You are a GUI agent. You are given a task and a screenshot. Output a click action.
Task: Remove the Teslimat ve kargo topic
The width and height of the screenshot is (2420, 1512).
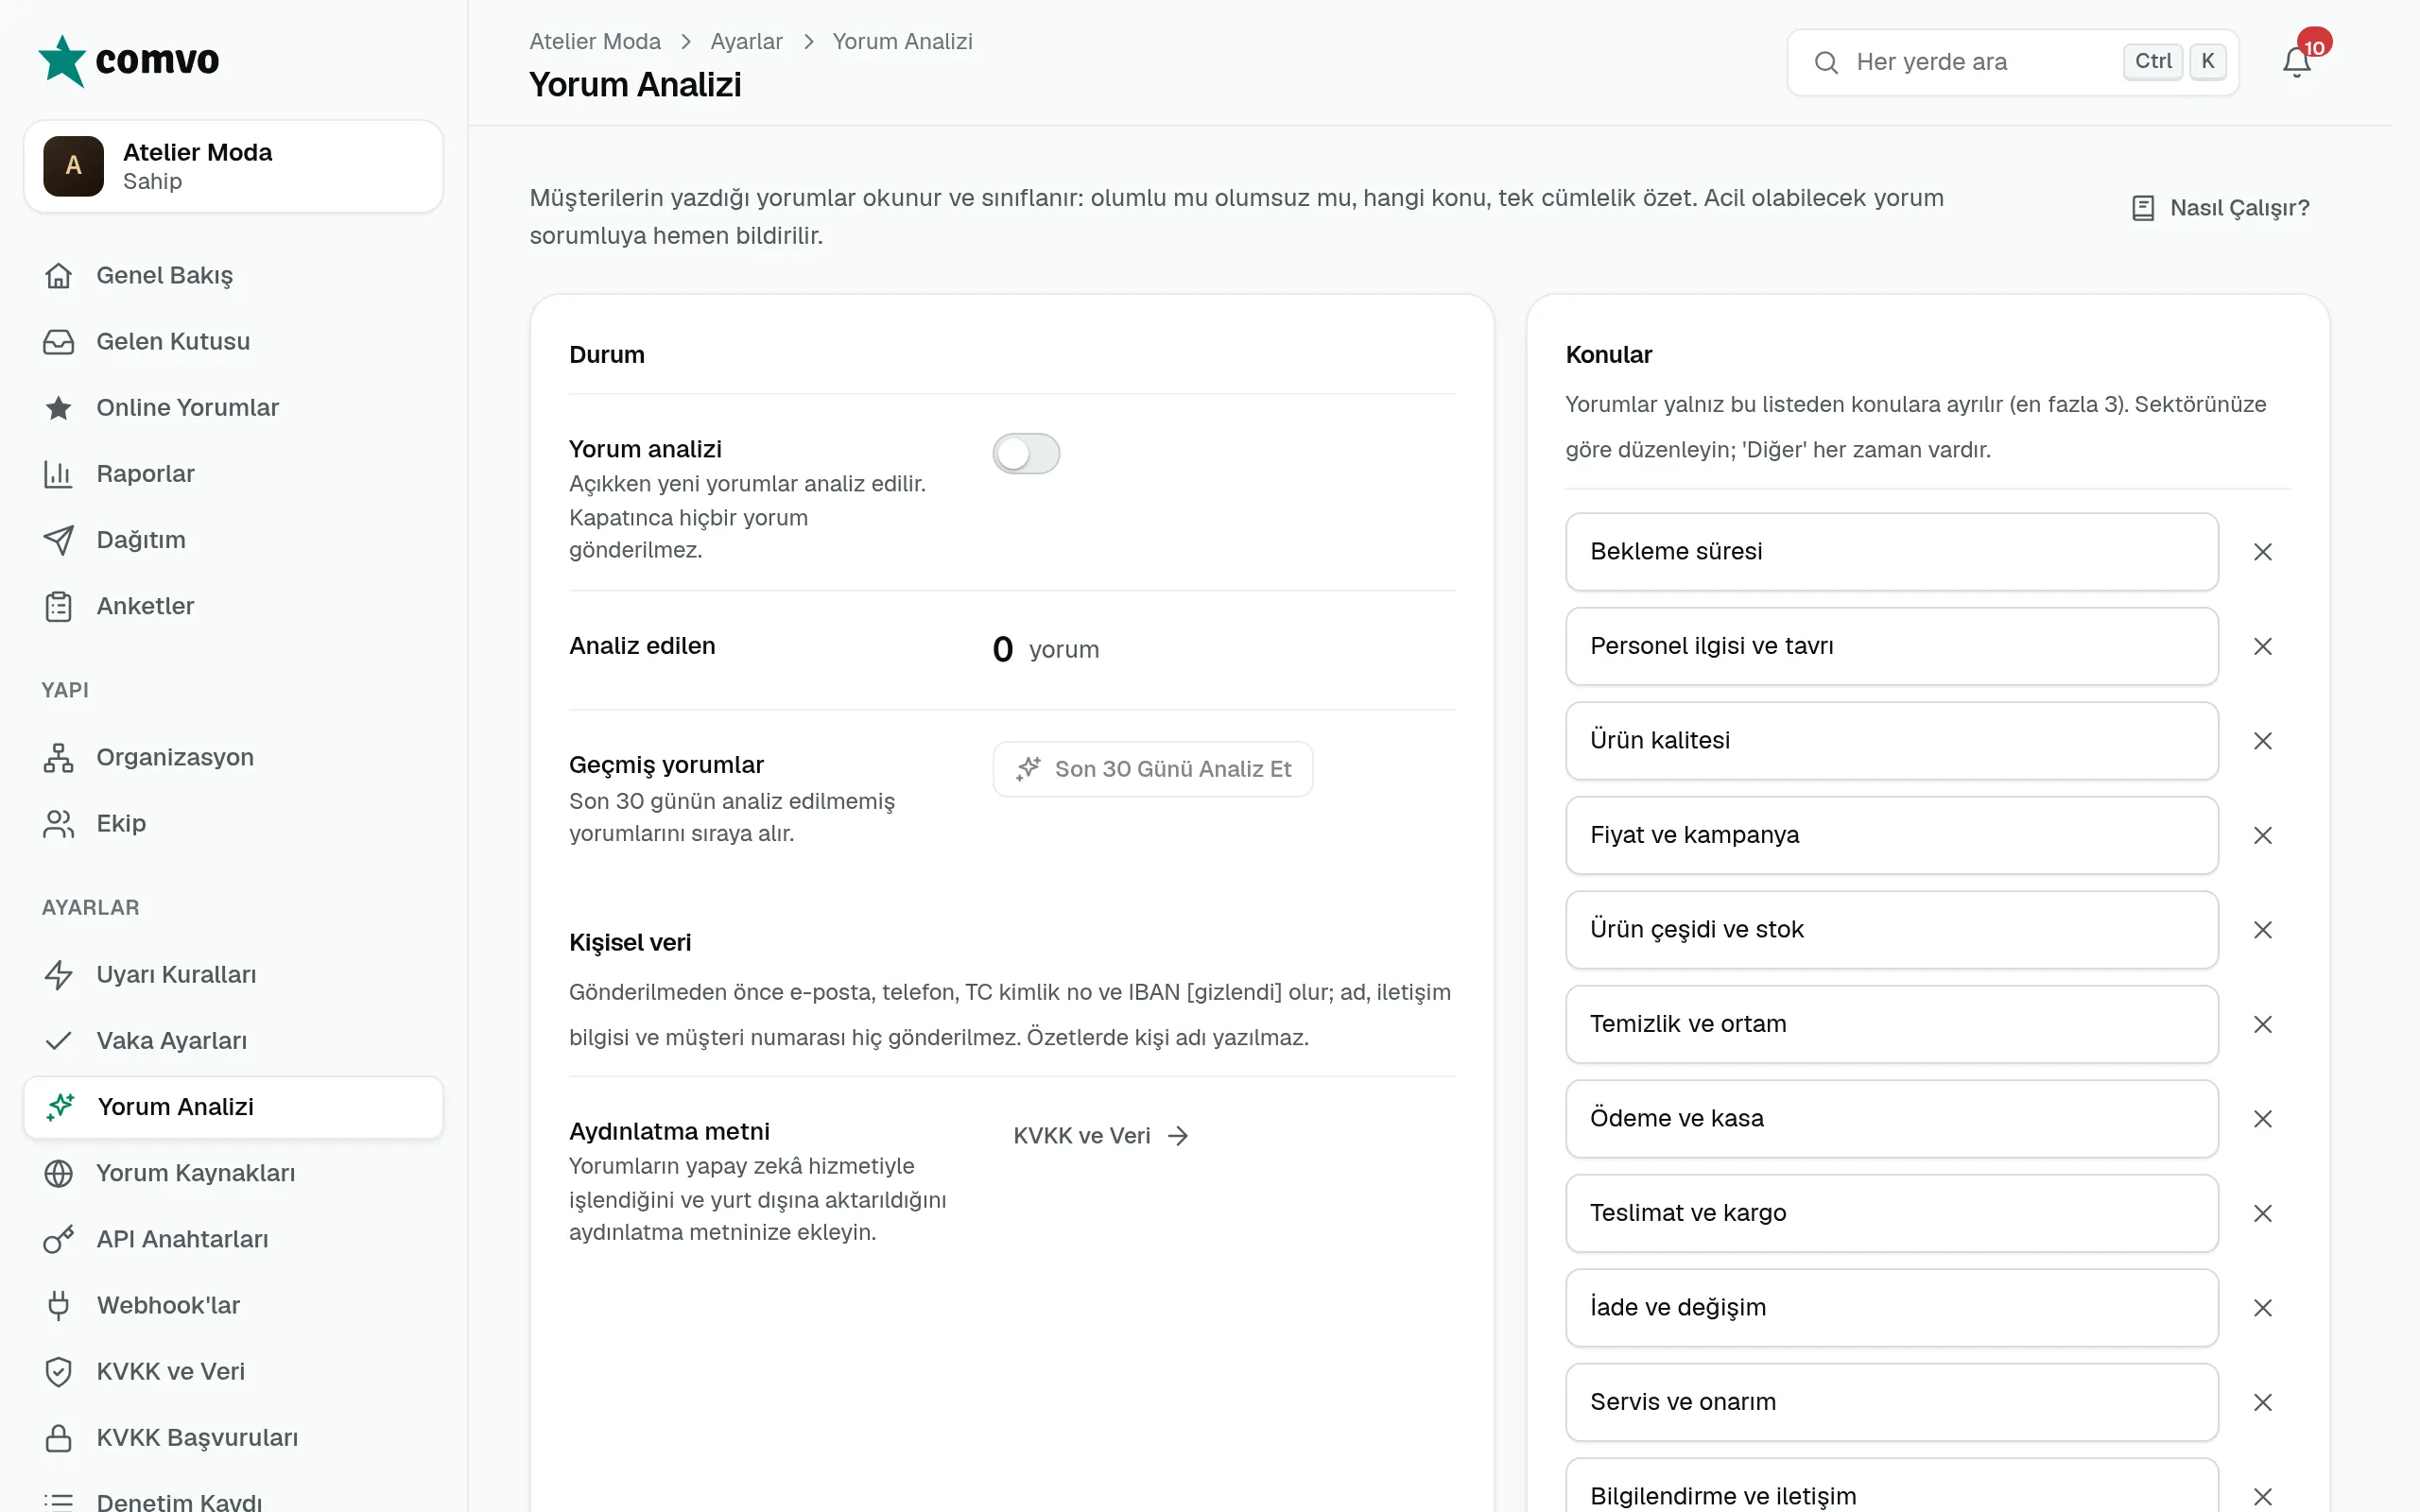click(x=2263, y=1213)
